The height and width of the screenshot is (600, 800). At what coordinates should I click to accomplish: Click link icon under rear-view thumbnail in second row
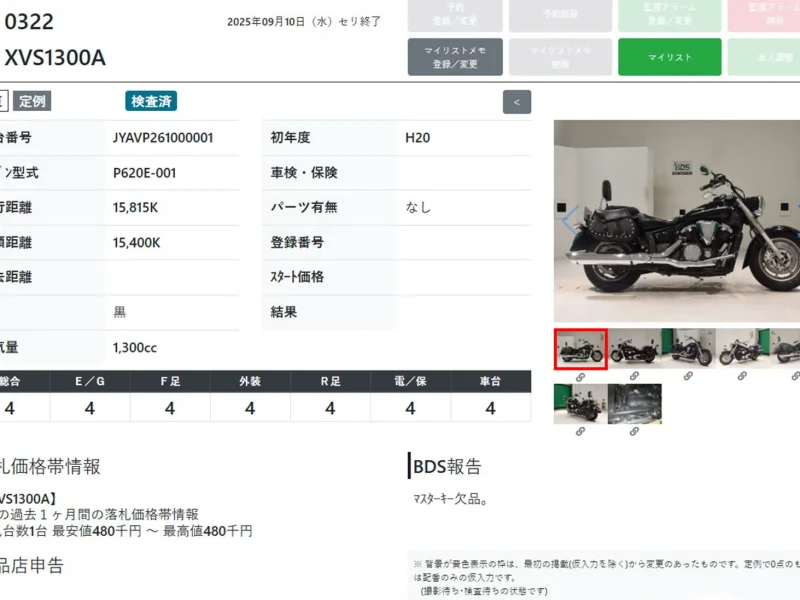(580, 432)
